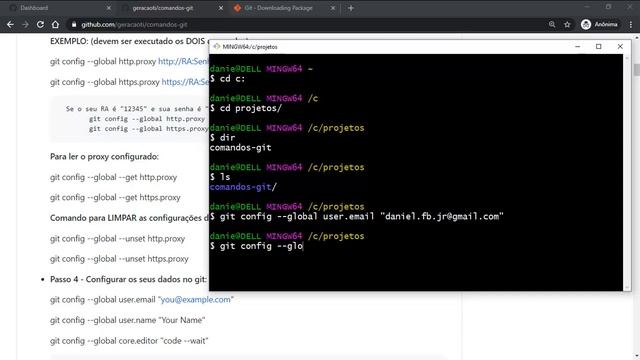Image resolution: width=640 pixels, height=360 pixels.
Task: Minimize the MINGW64 terminal window
Action: [x=578, y=47]
